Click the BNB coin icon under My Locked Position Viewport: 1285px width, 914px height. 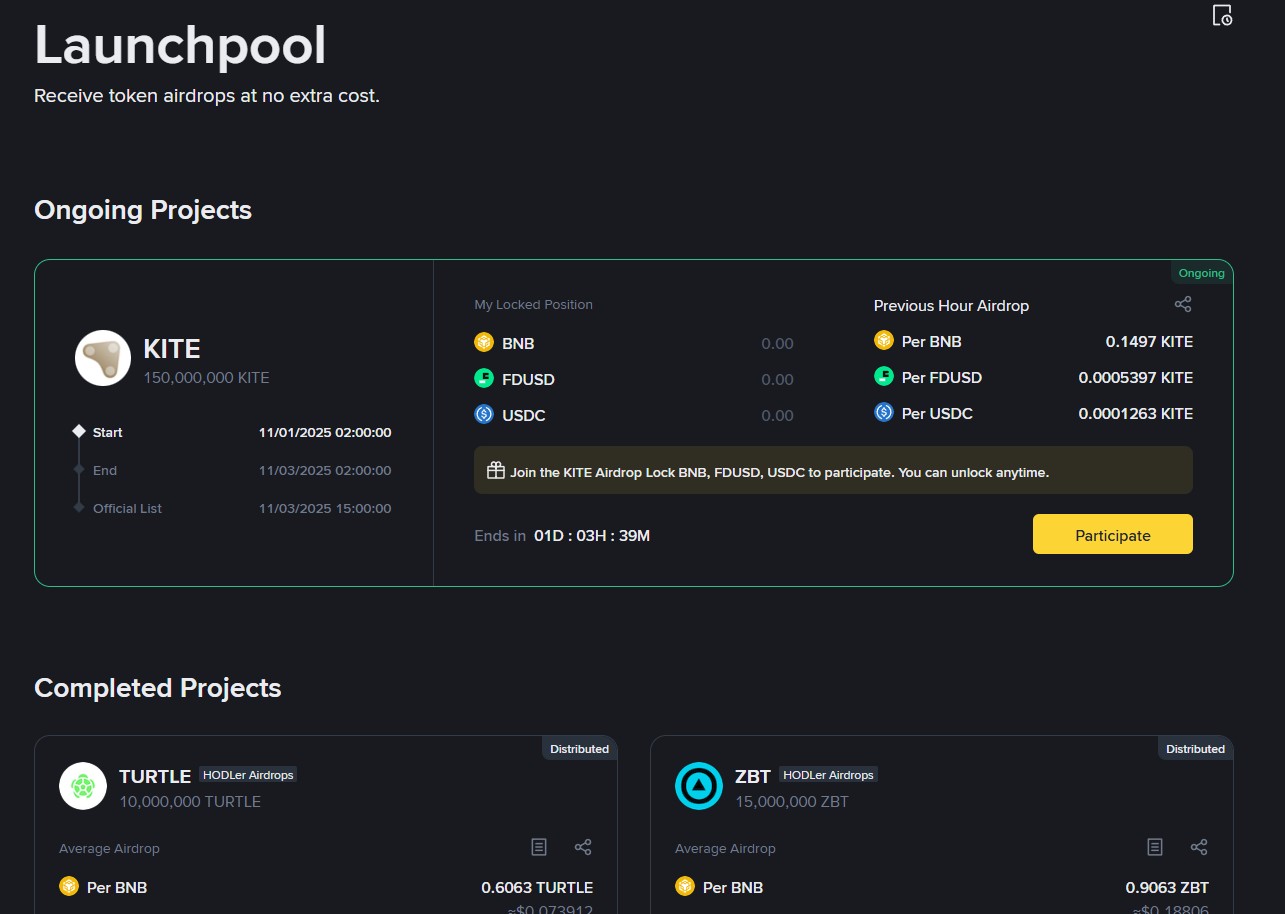484,343
